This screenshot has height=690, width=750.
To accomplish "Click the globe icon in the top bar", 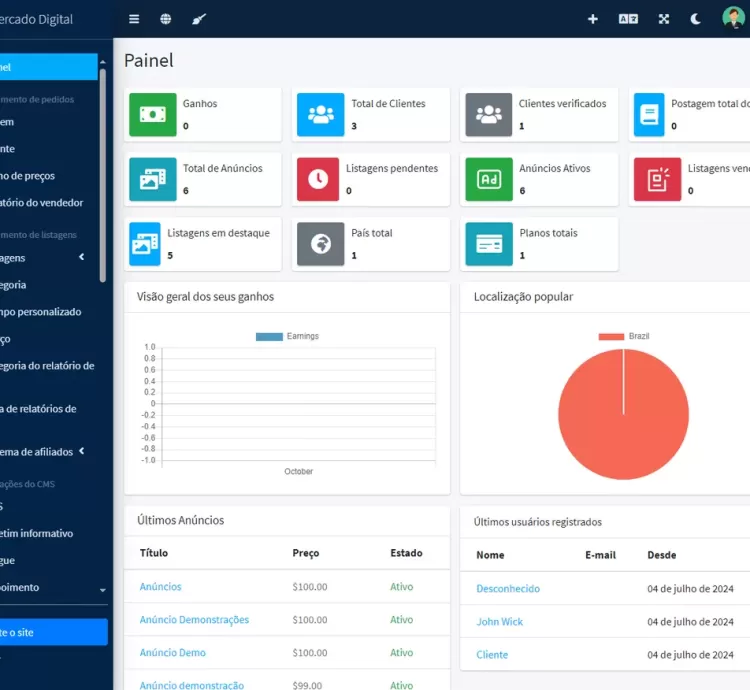I will tap(165, 19).
